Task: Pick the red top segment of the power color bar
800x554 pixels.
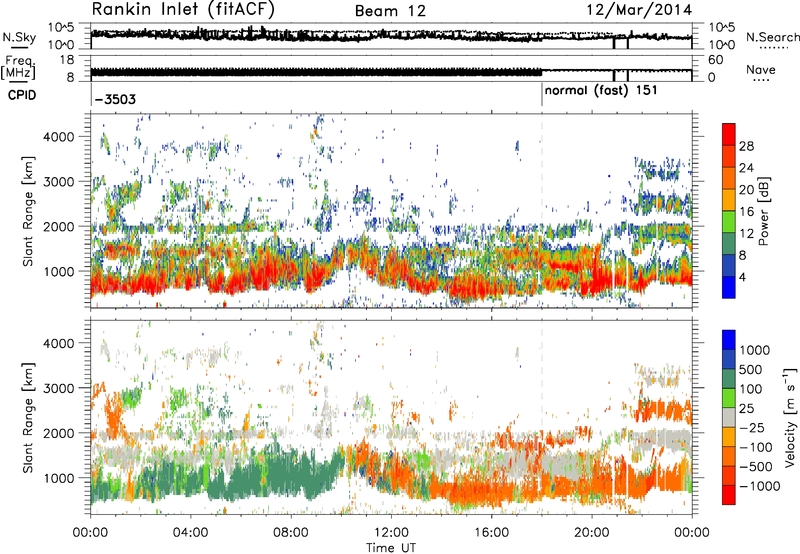Action: [729, 135]
